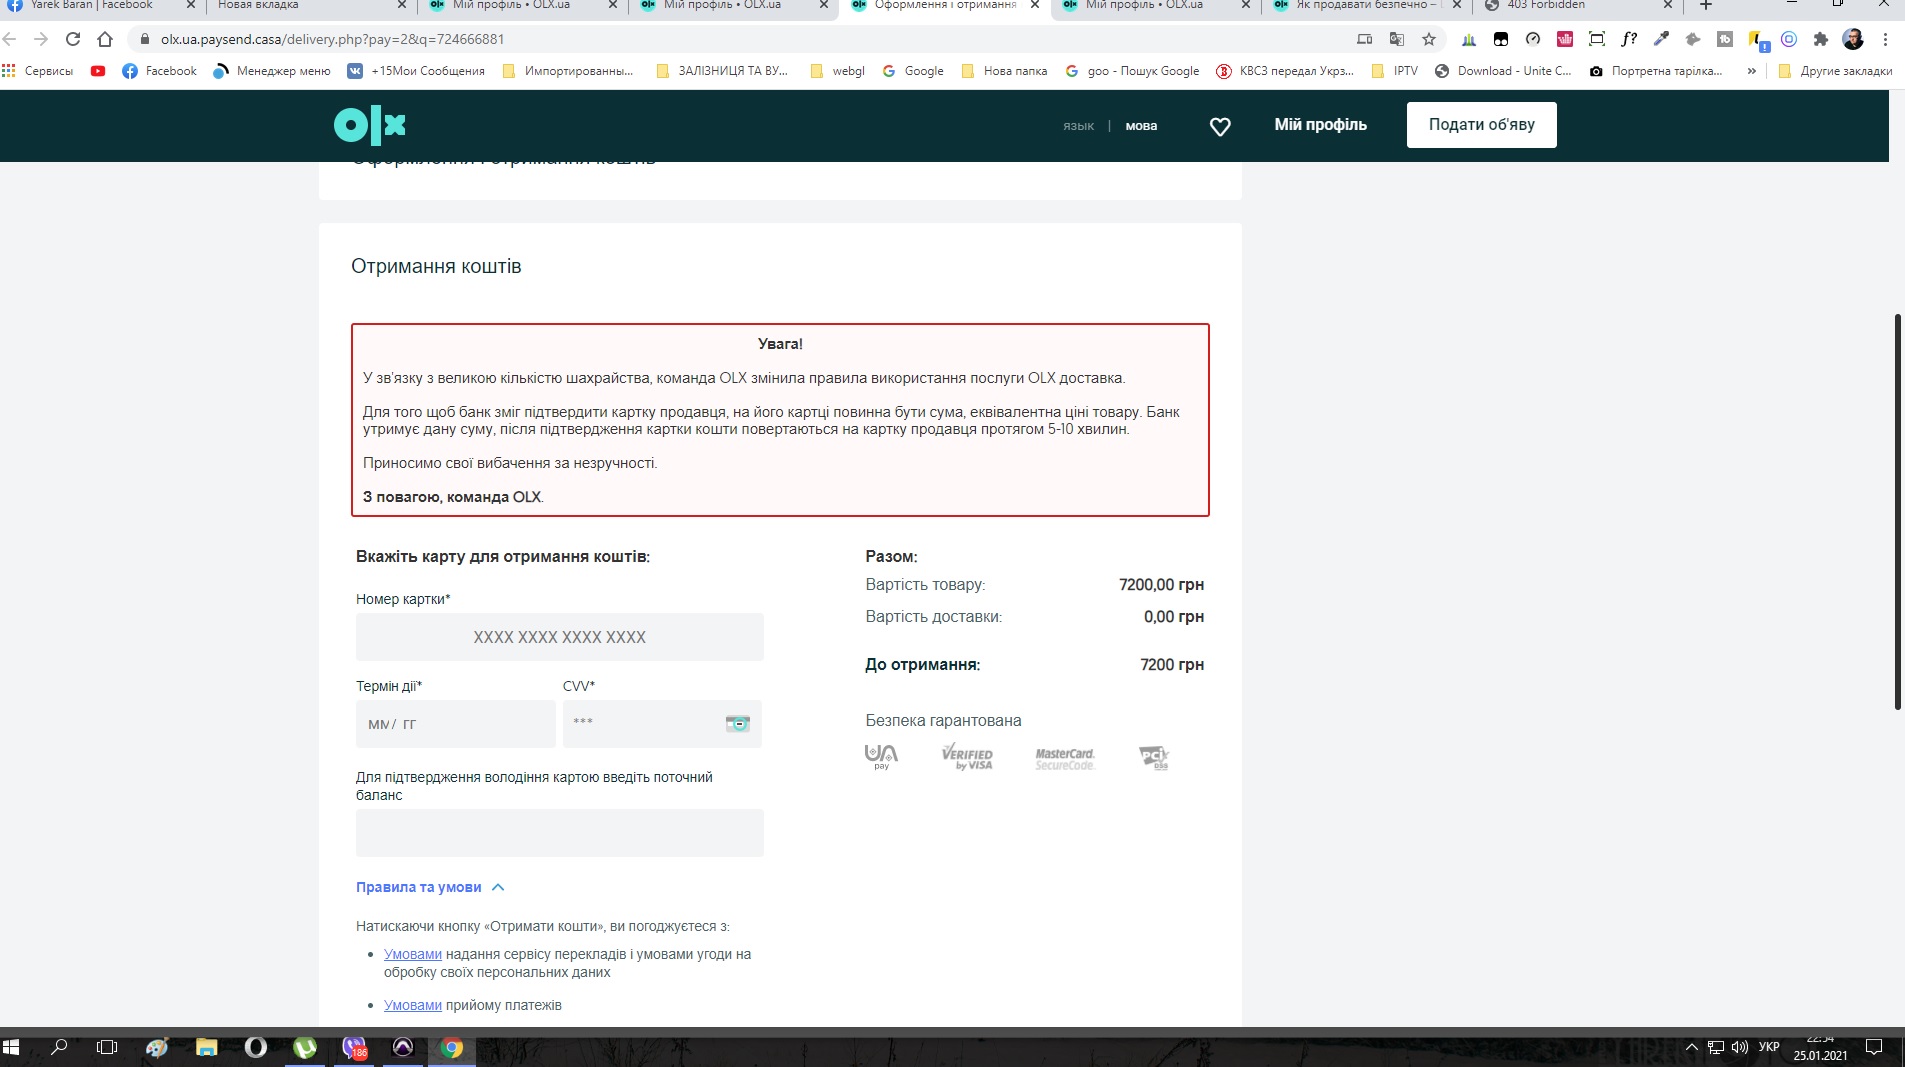This screenshot has width=1905, height=1067.
Task: Reload the page in Chrome
Action: click(73, 39)
